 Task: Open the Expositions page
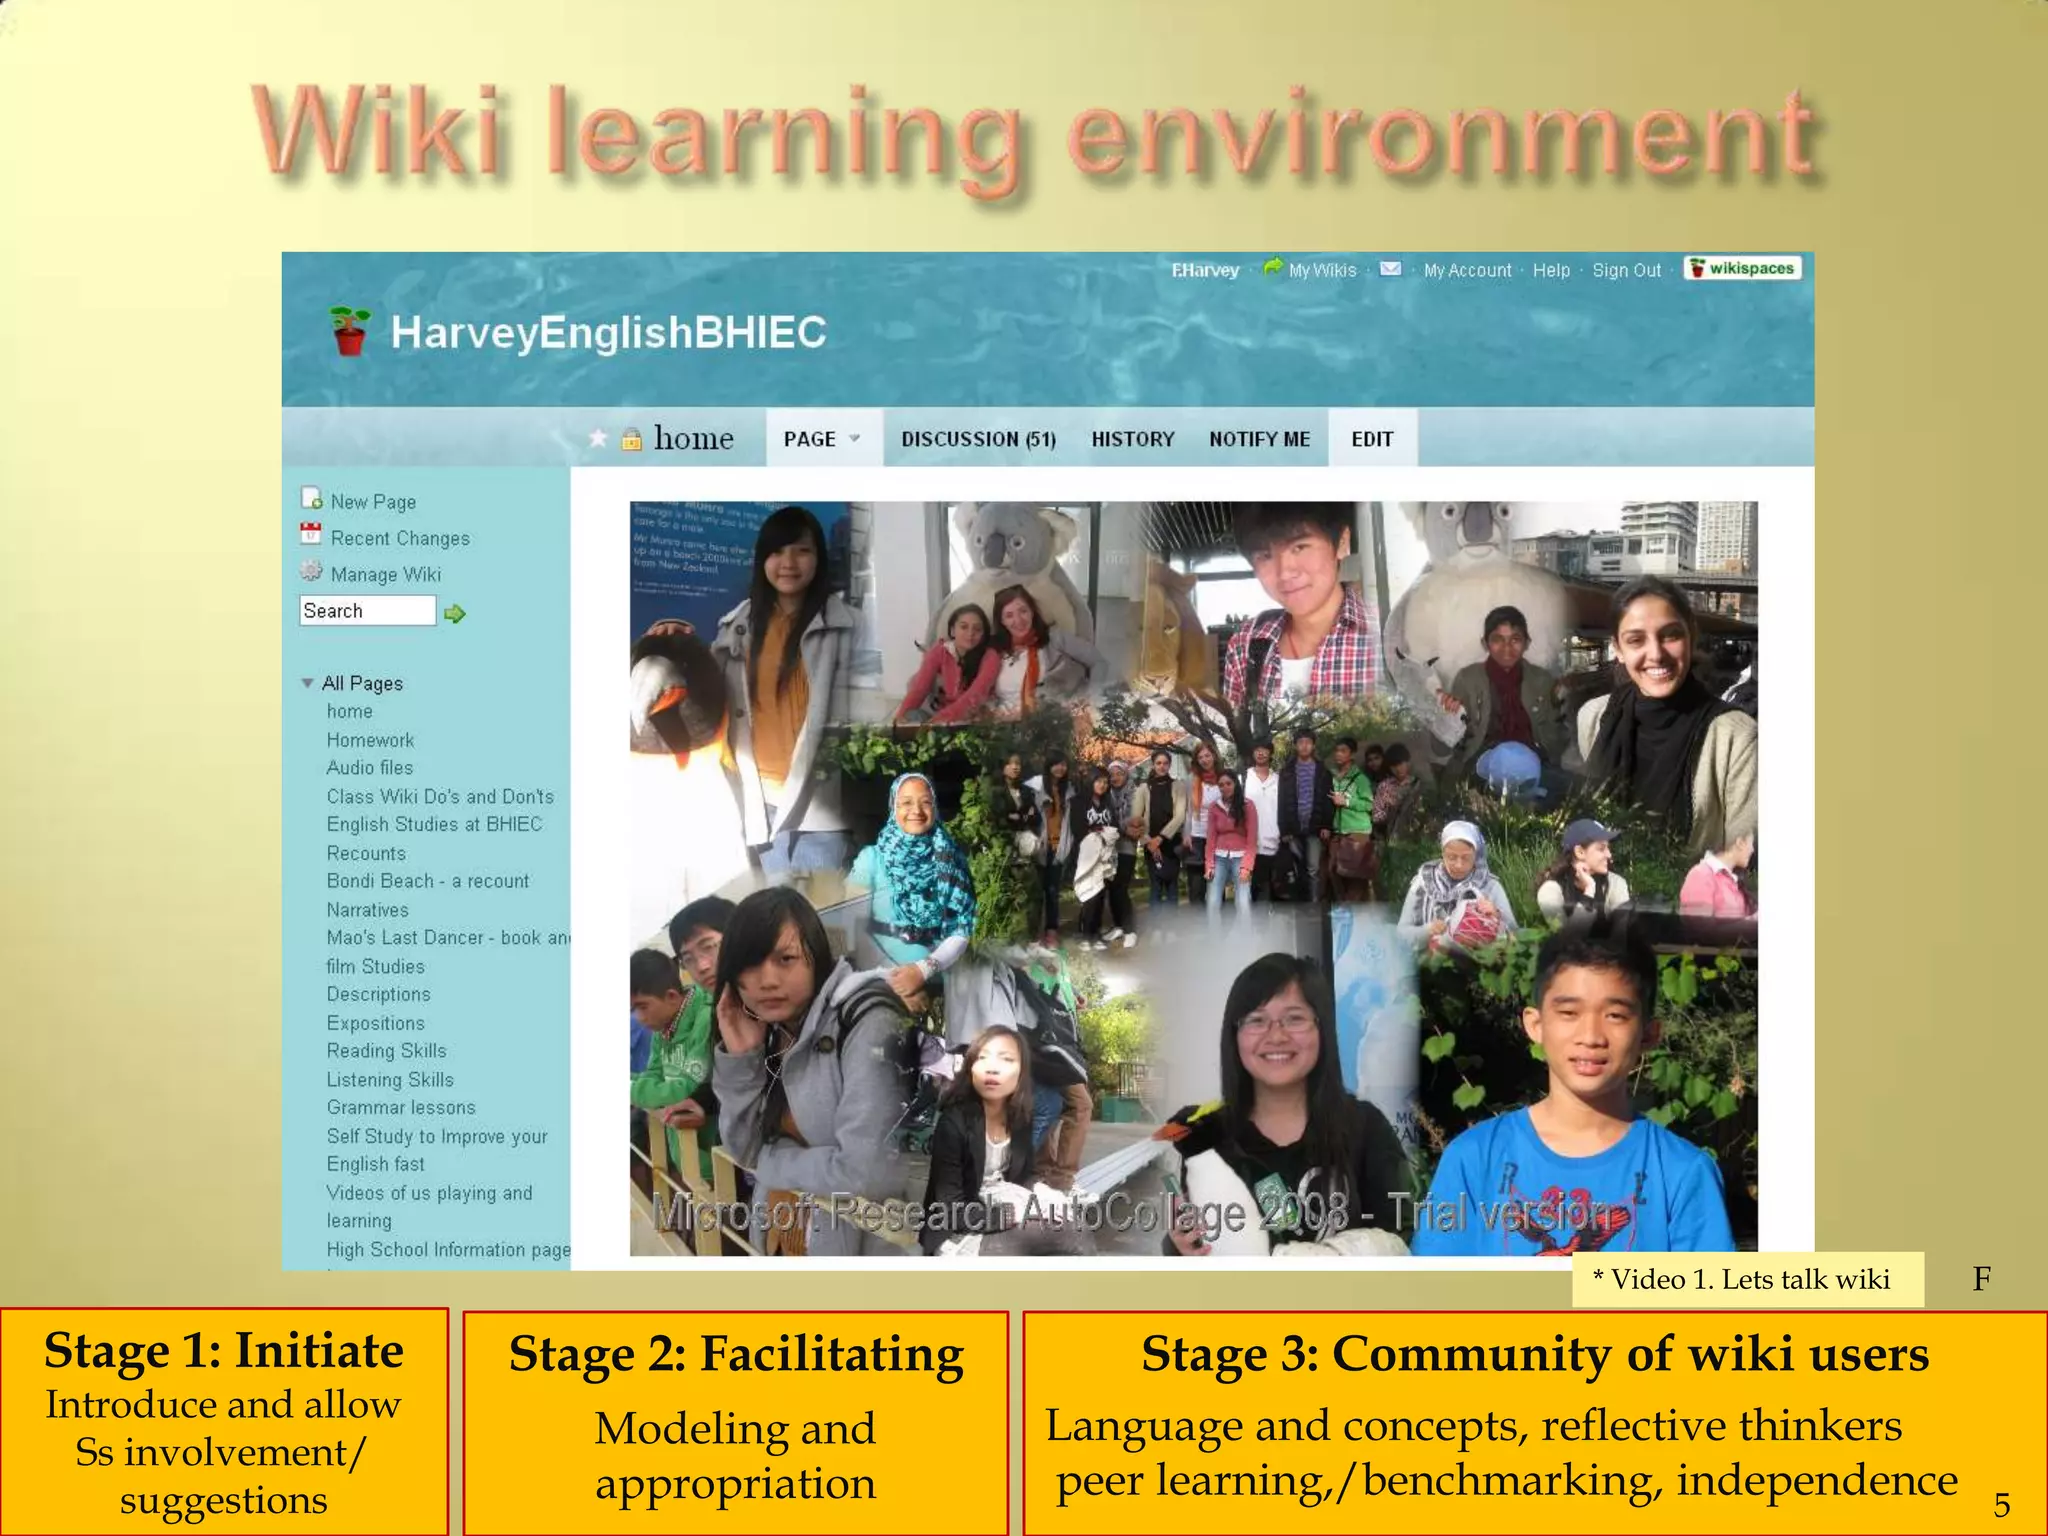375,1023
